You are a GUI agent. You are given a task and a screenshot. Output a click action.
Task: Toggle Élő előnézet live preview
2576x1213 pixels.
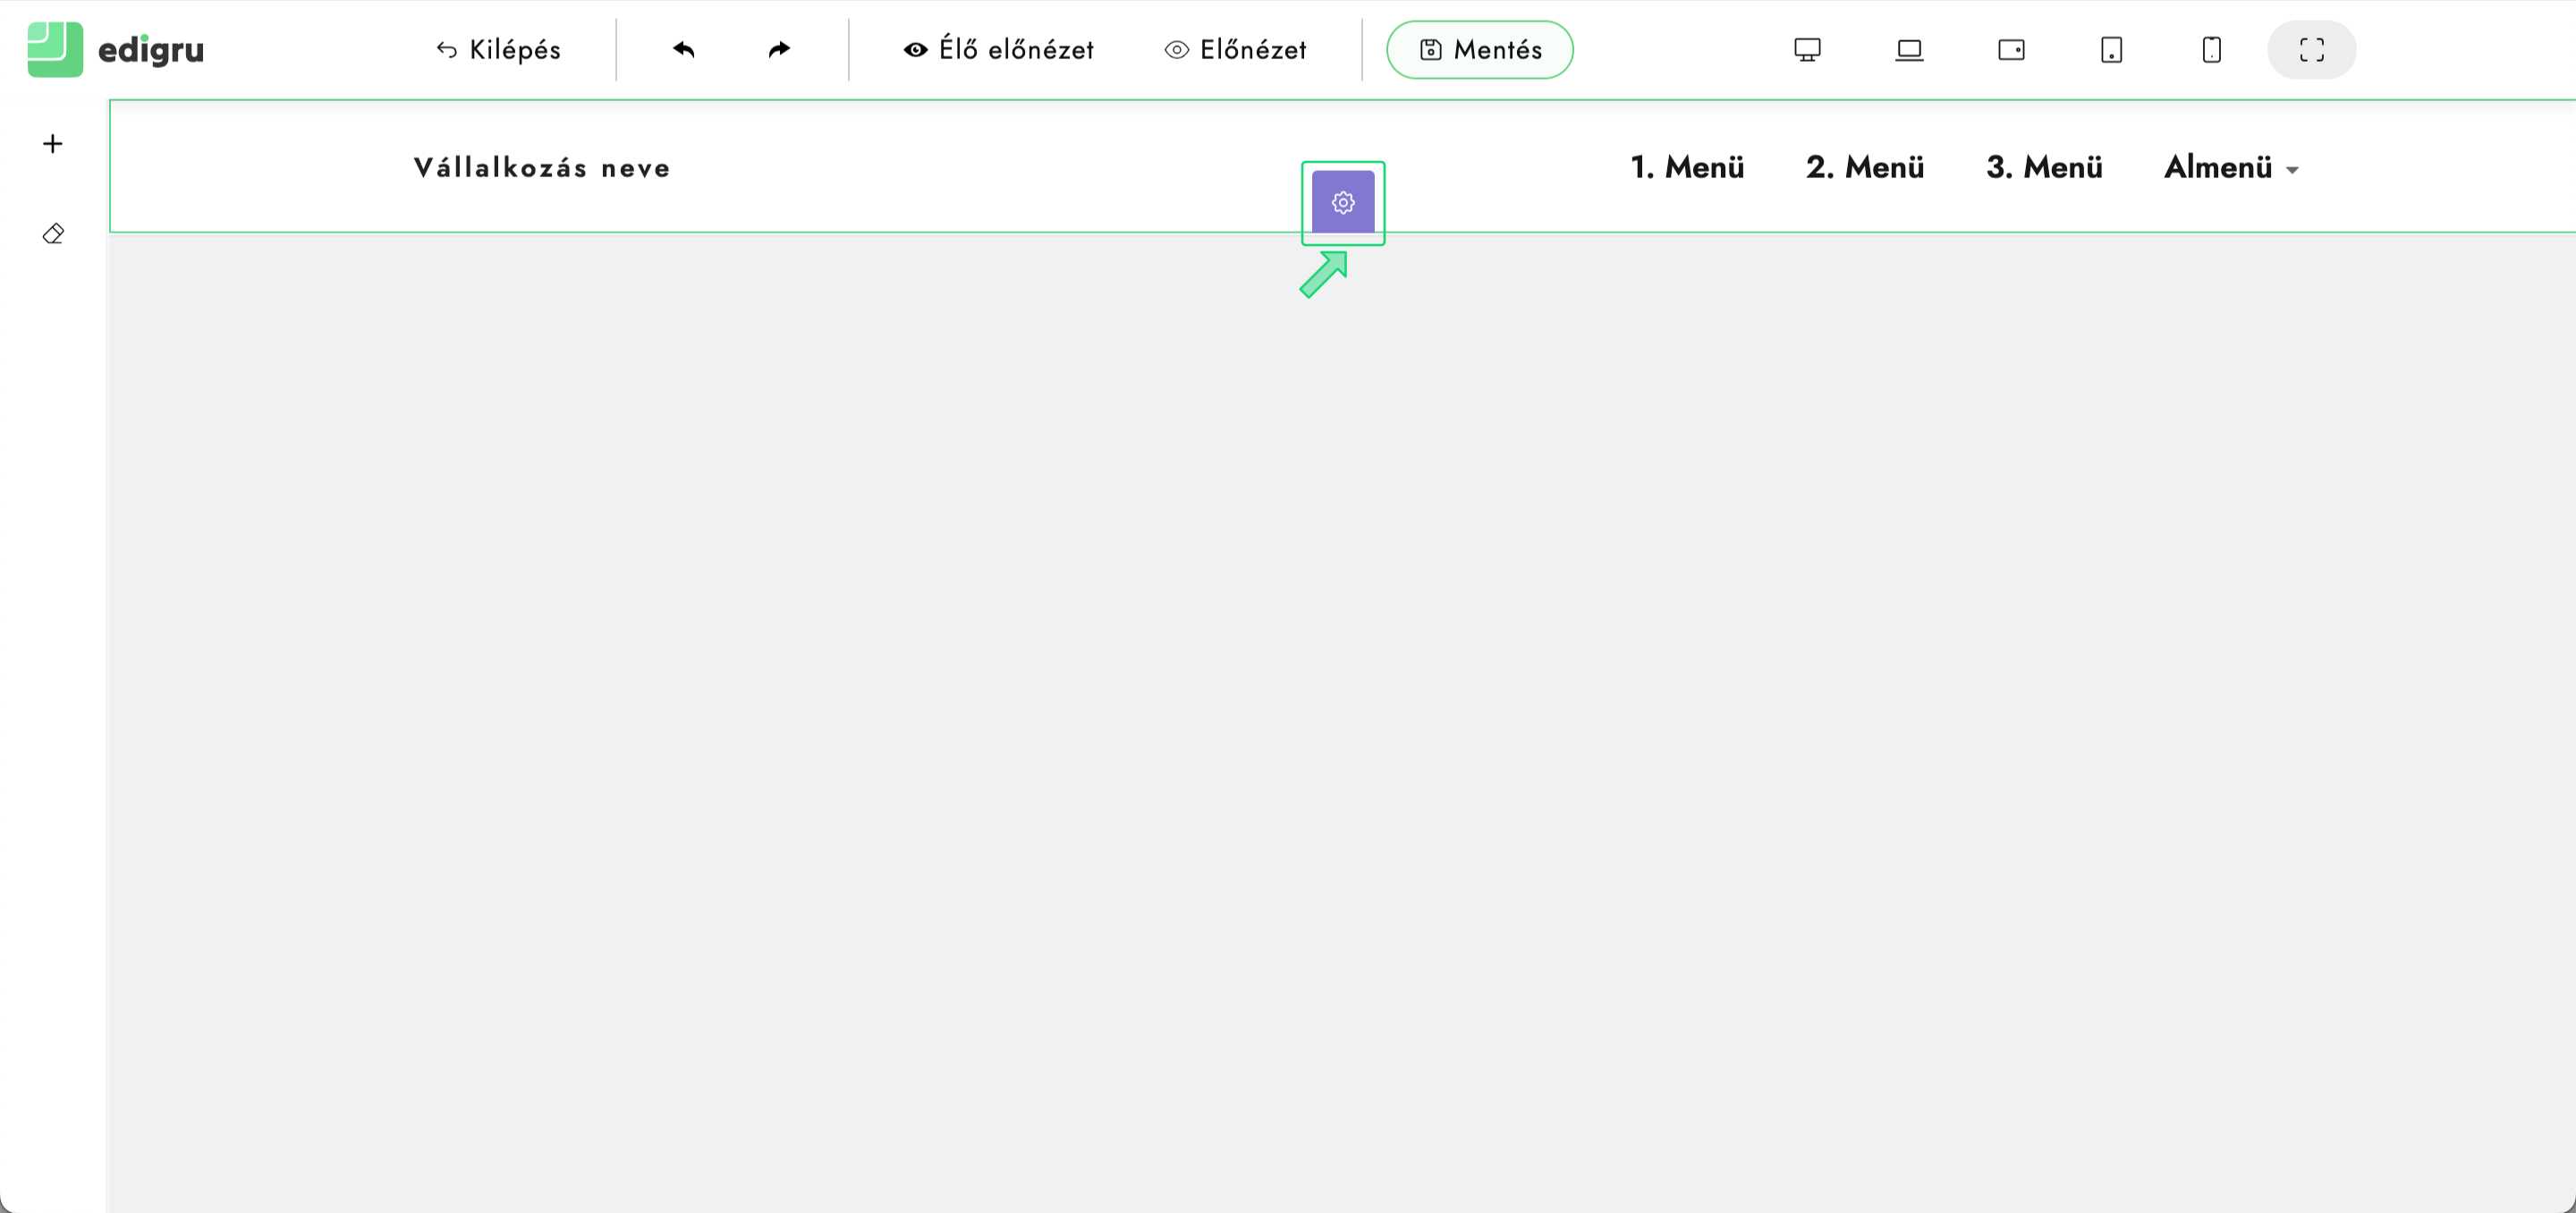[x=998, y=49]
